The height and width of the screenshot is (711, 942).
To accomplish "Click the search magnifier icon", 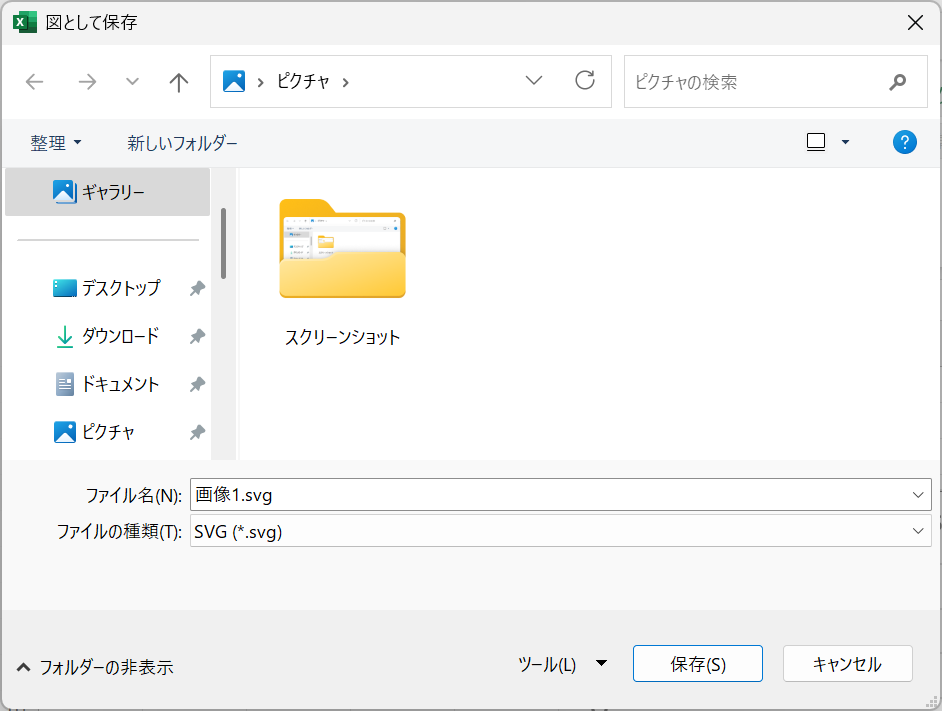I will coord(897,82).
